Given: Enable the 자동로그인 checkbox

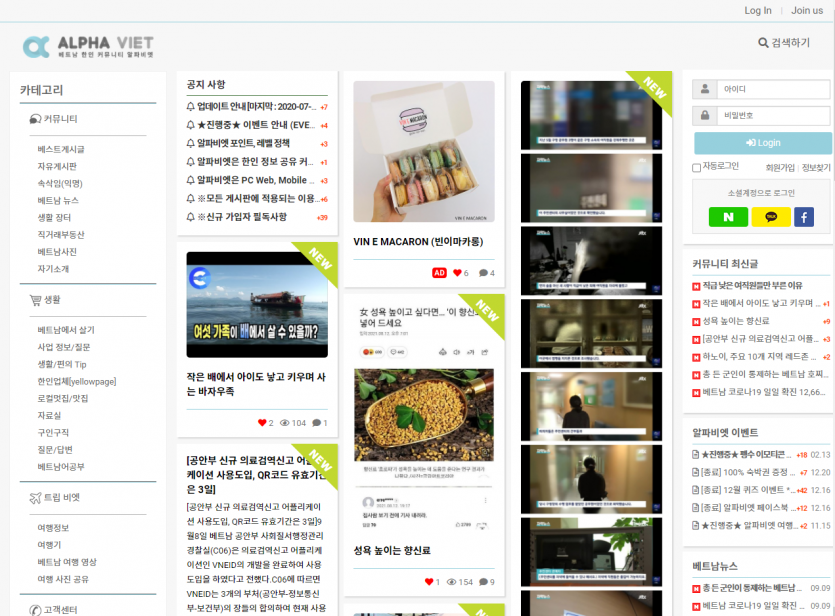Looking at the screenshot, I should [x=697, y=168].
